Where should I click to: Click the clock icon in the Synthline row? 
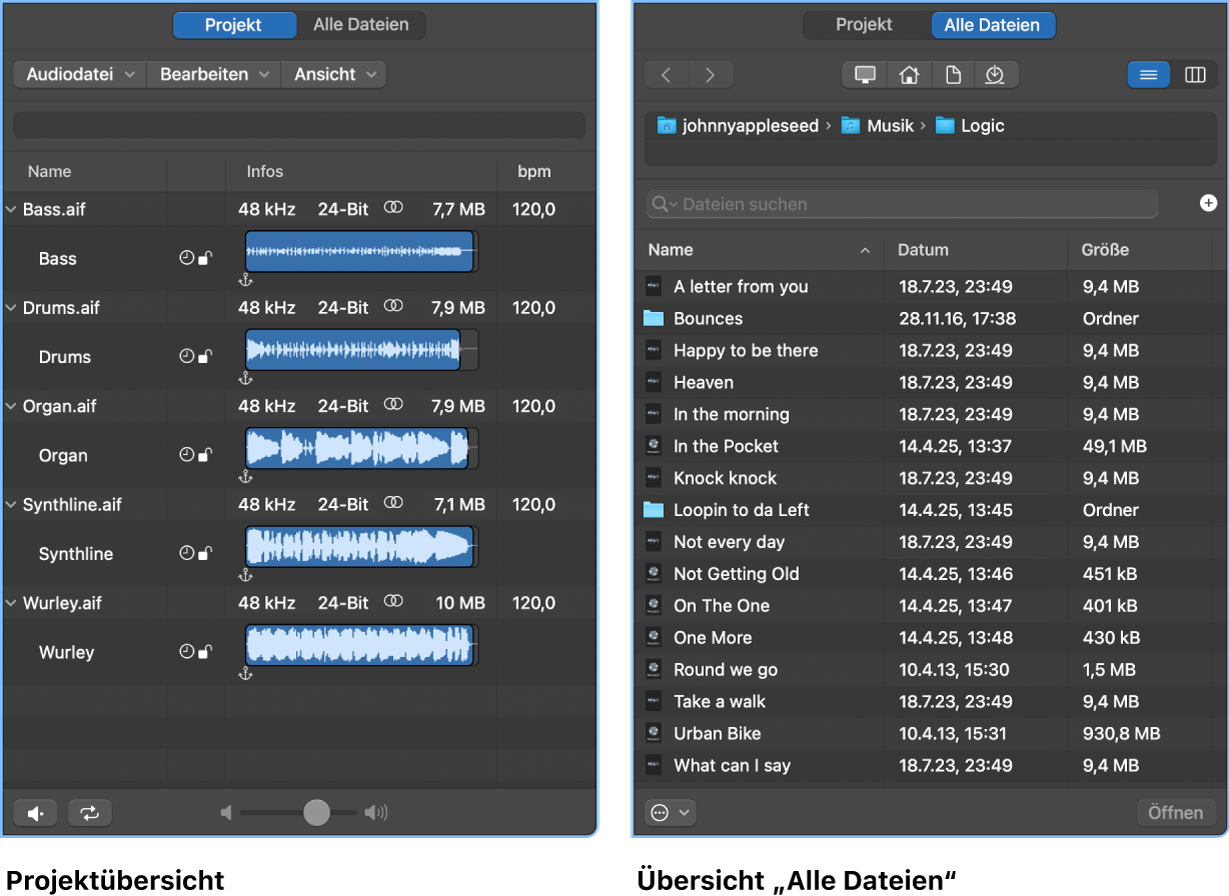(x=186, y=553)
